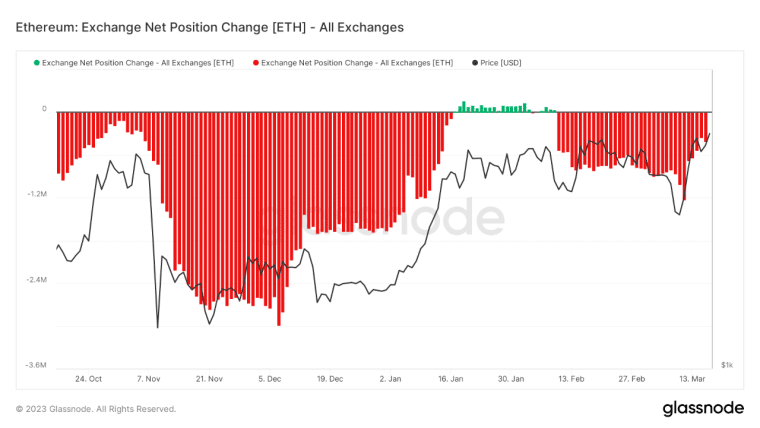Select the 7. Nov axis label

(148, 379)
